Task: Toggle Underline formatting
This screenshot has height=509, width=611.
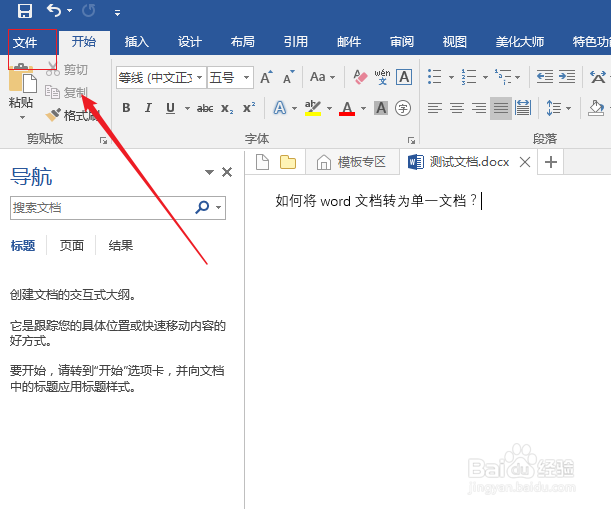Action: pyautogui.click(x=170, y=108)
